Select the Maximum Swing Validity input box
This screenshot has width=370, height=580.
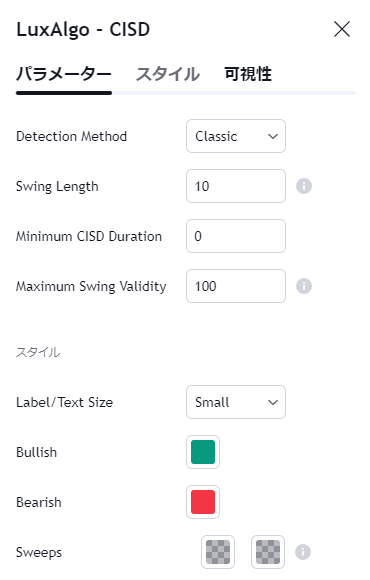(x=236, y=286)
